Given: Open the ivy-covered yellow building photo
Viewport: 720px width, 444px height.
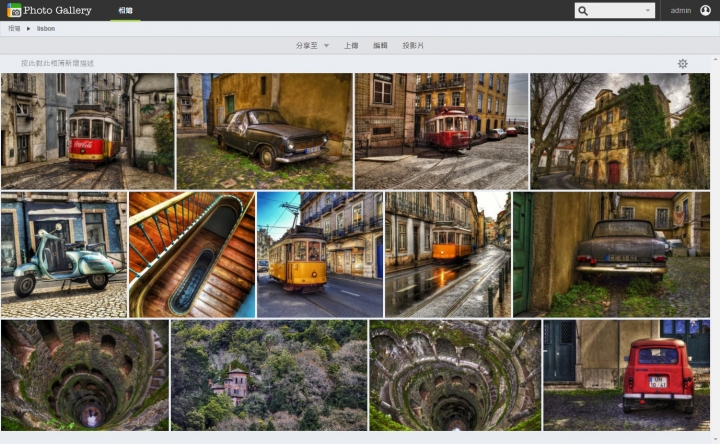Looking at the screenshot, I should (619, 131).
